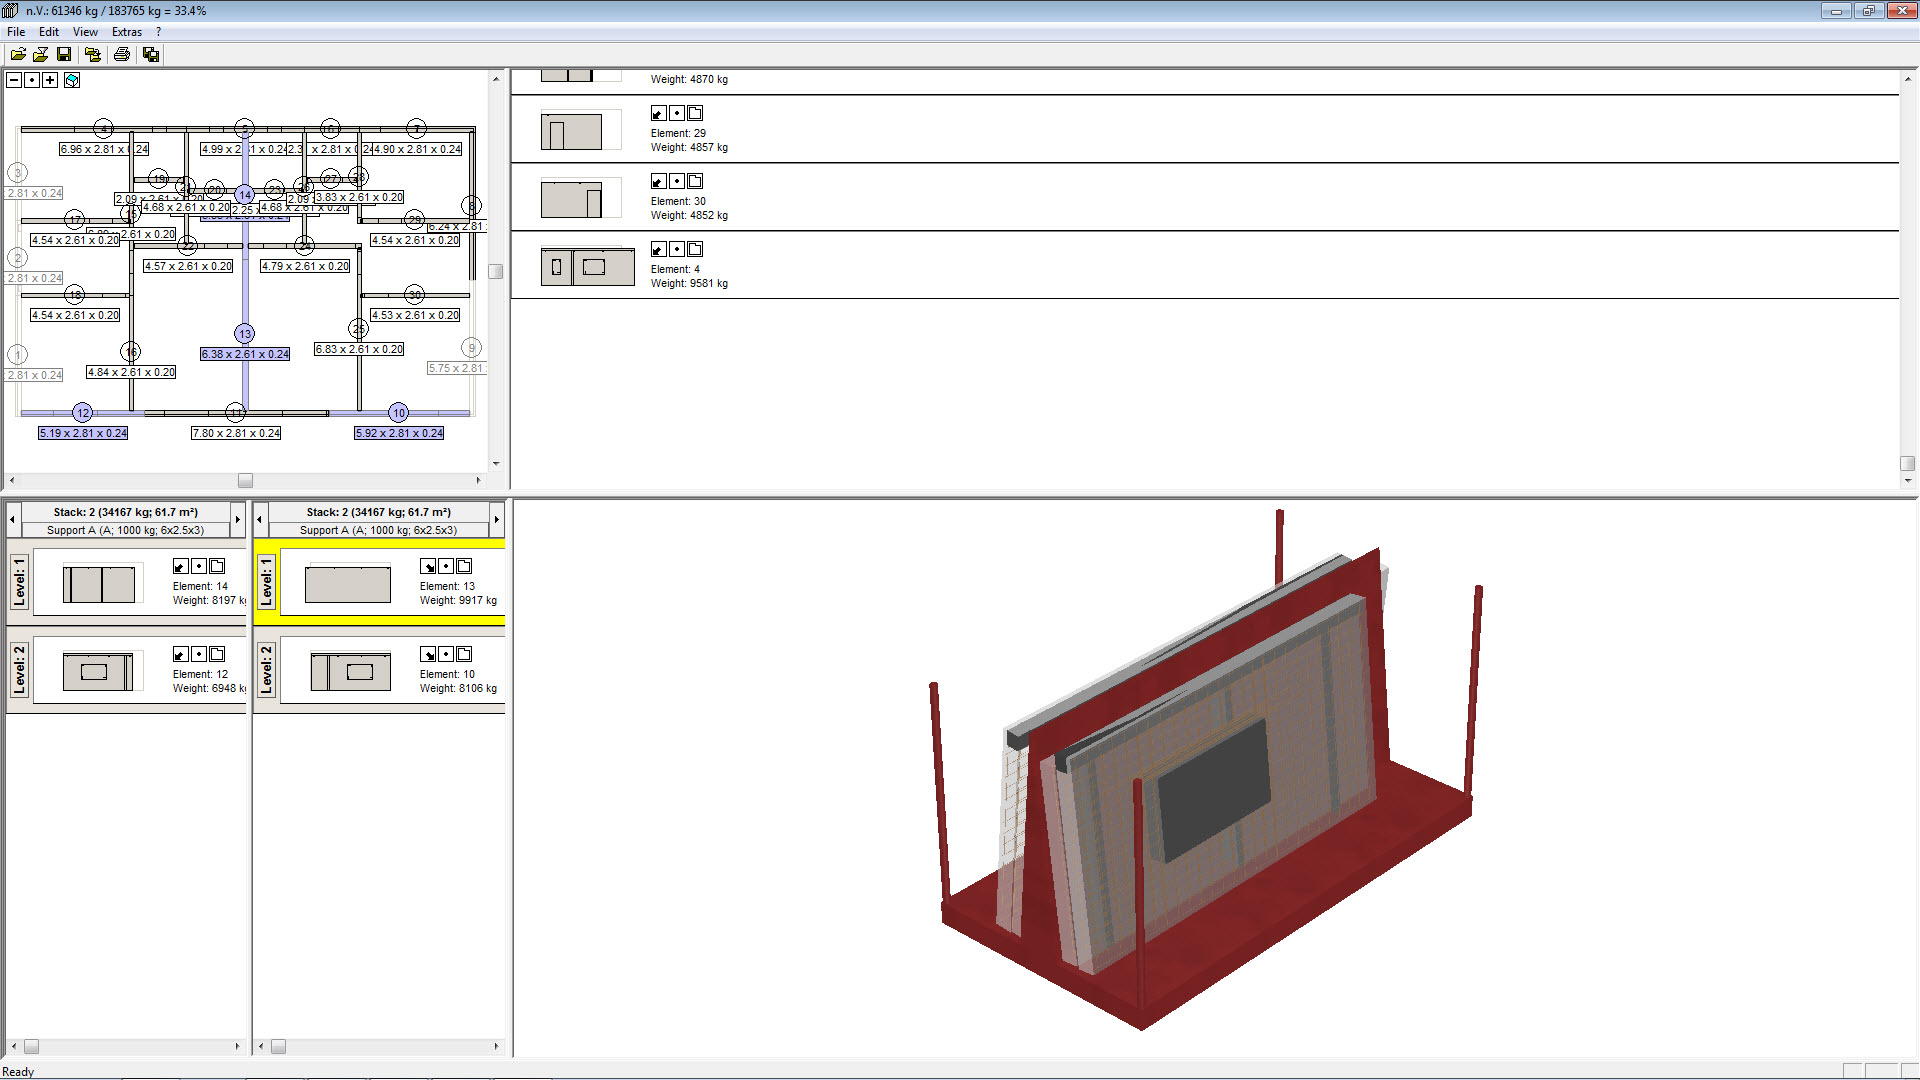Open the Extras menu
This screenshot has width=1920, height=1080.
[126, 32]
